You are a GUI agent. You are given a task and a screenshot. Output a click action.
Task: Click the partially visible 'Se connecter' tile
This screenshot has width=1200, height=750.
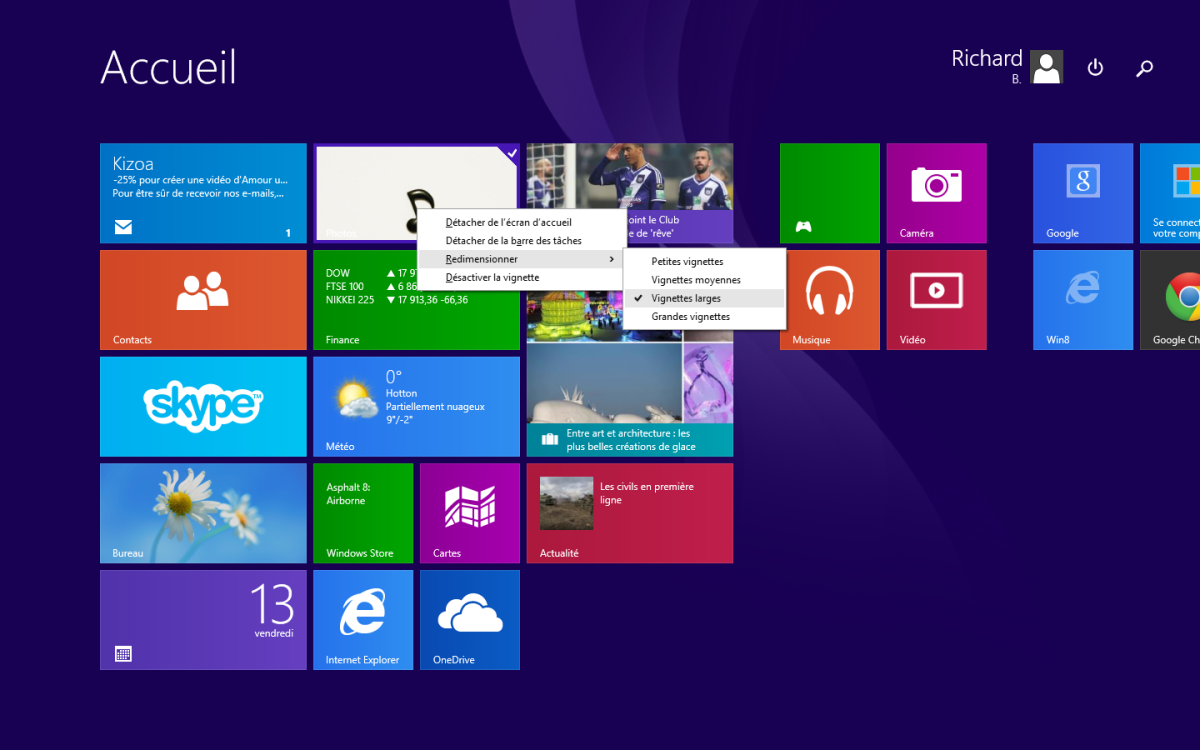[1170, 193]
